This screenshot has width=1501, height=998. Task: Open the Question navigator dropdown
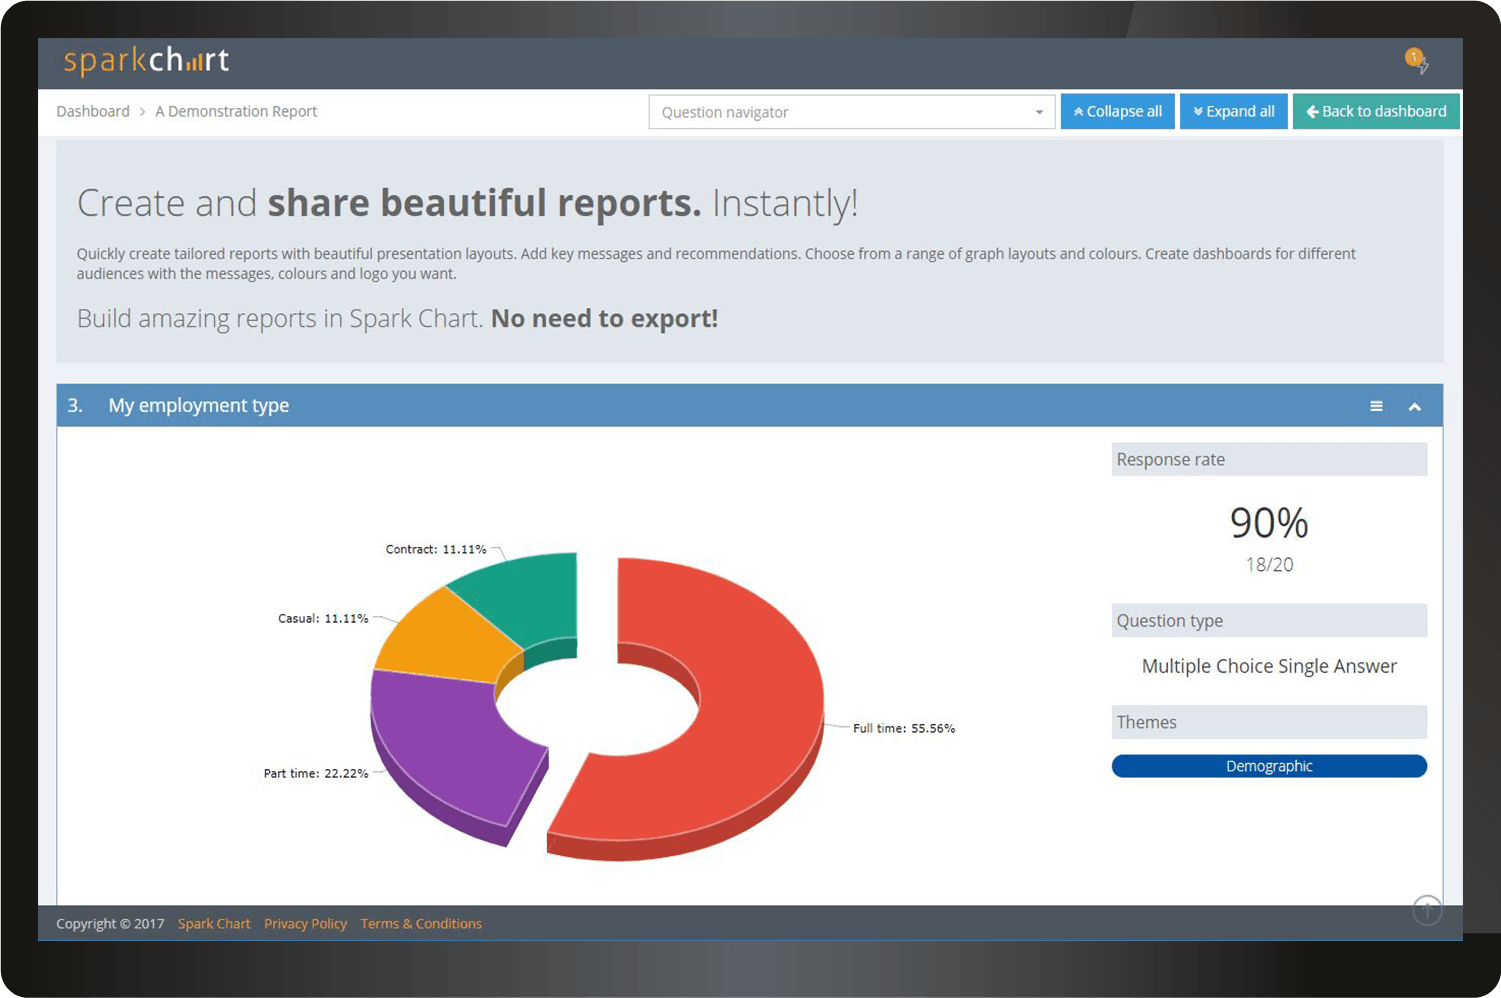tap(851, 112)
